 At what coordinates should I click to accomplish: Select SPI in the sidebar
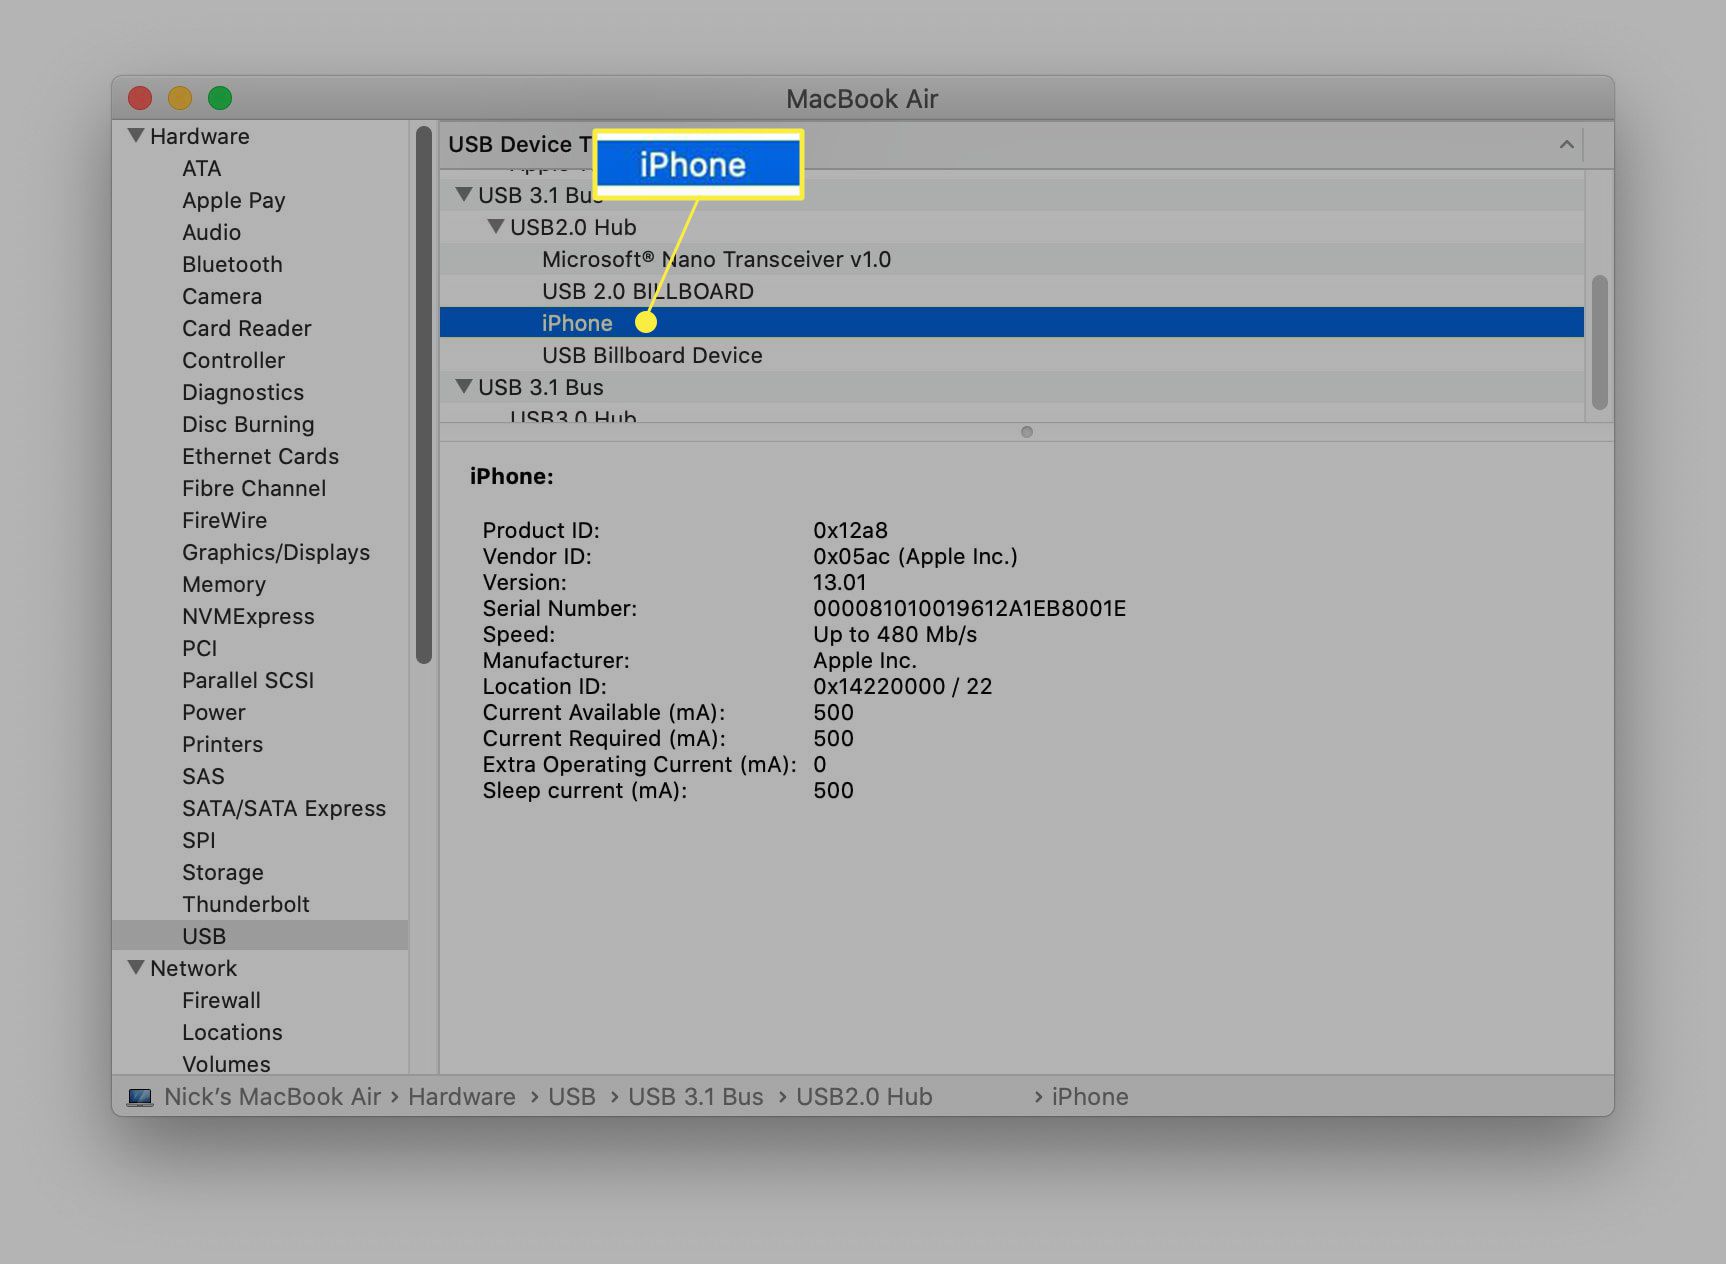click(x=198, y=840)
